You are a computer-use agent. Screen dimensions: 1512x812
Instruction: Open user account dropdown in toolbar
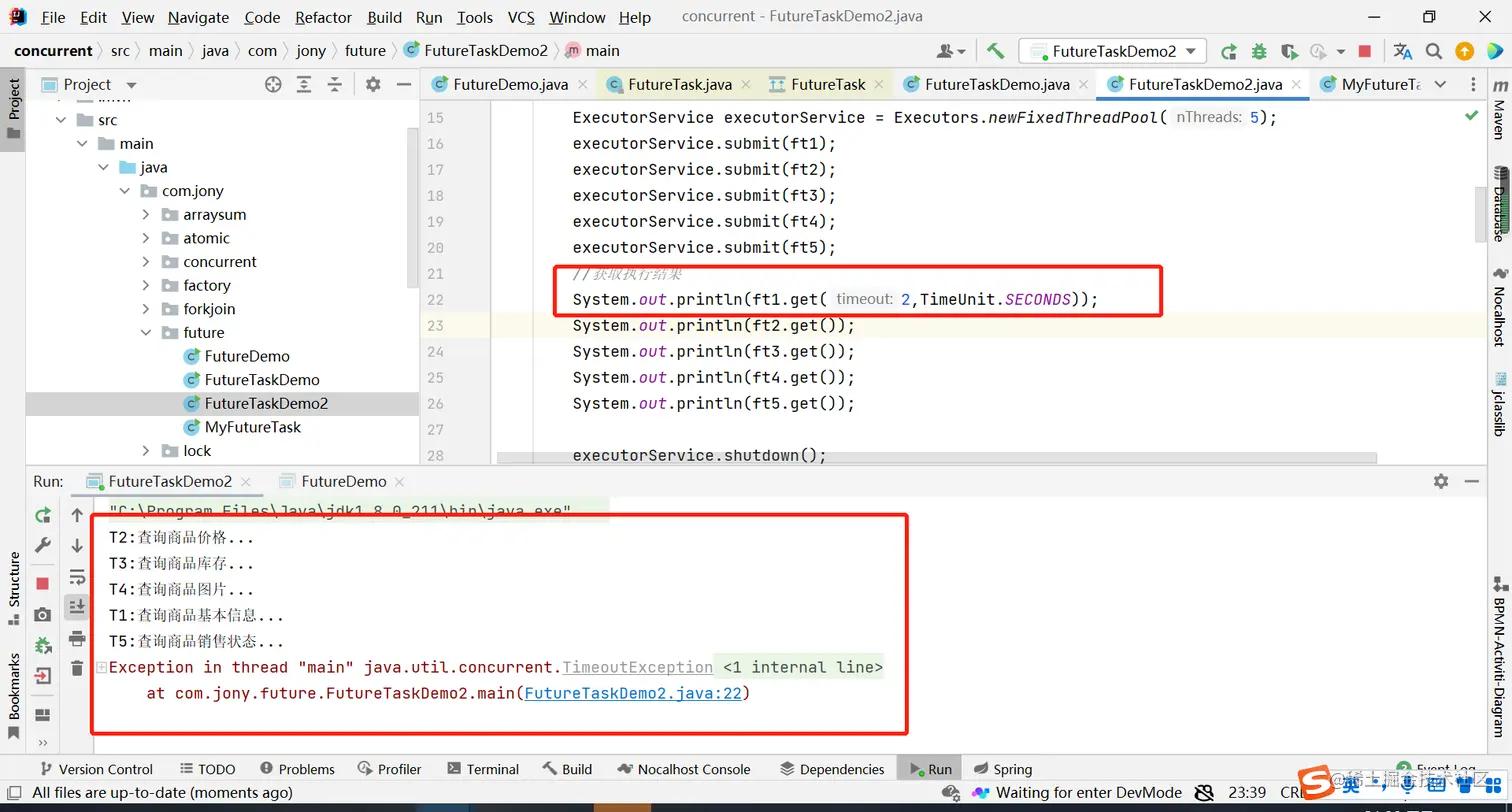[x=951, y=51]
